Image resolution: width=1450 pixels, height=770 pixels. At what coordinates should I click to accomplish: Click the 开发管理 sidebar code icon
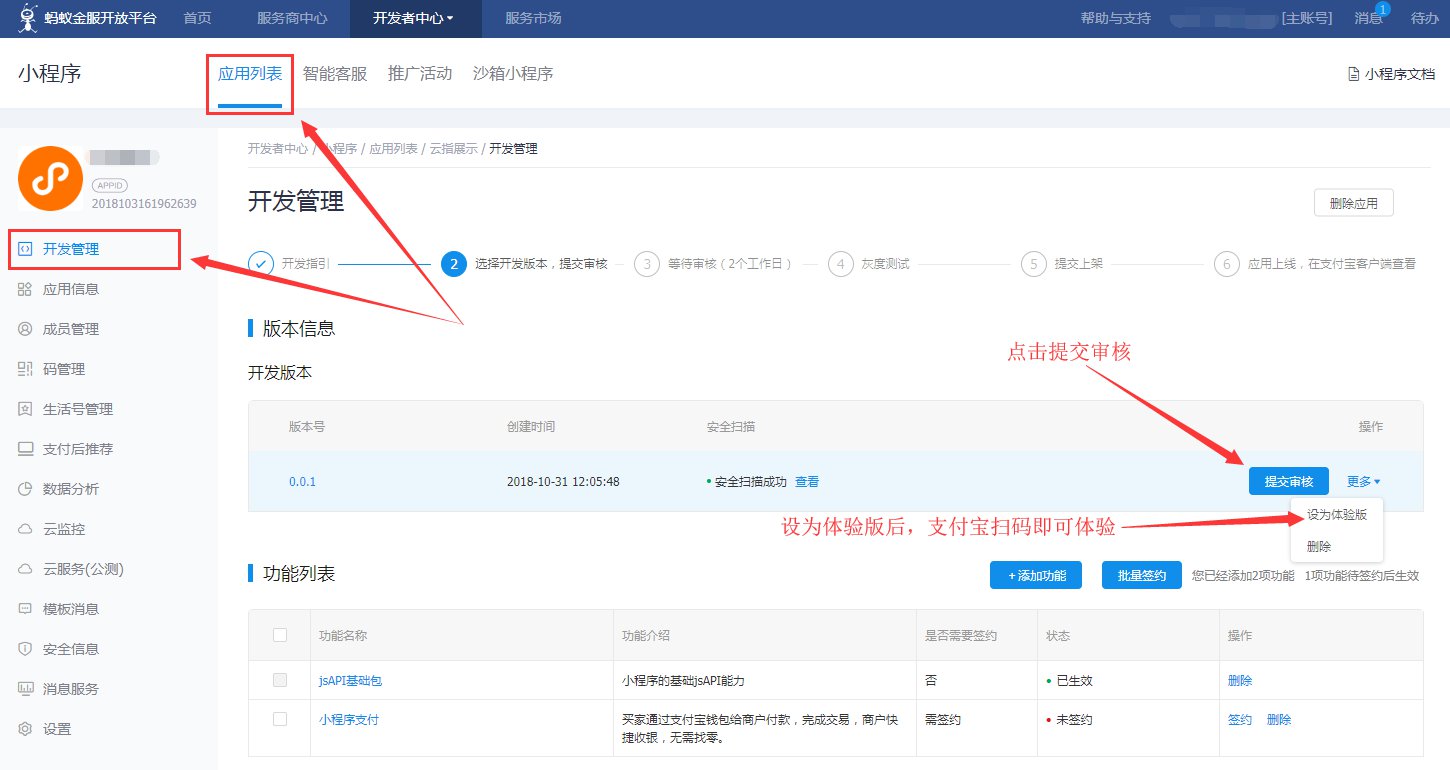[x=26, y=249]
